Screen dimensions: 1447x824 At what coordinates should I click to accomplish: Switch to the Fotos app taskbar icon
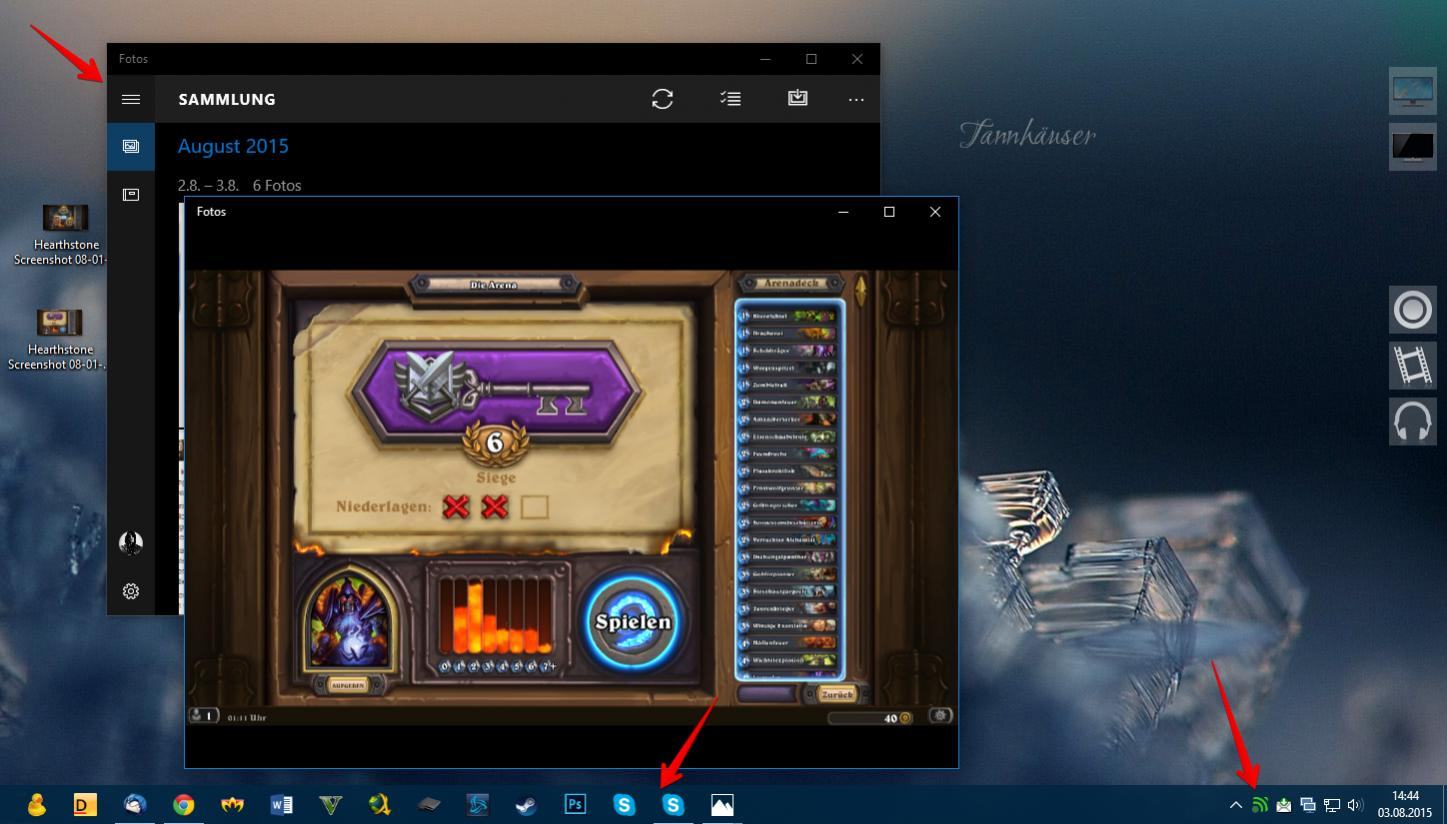point(722,804)
